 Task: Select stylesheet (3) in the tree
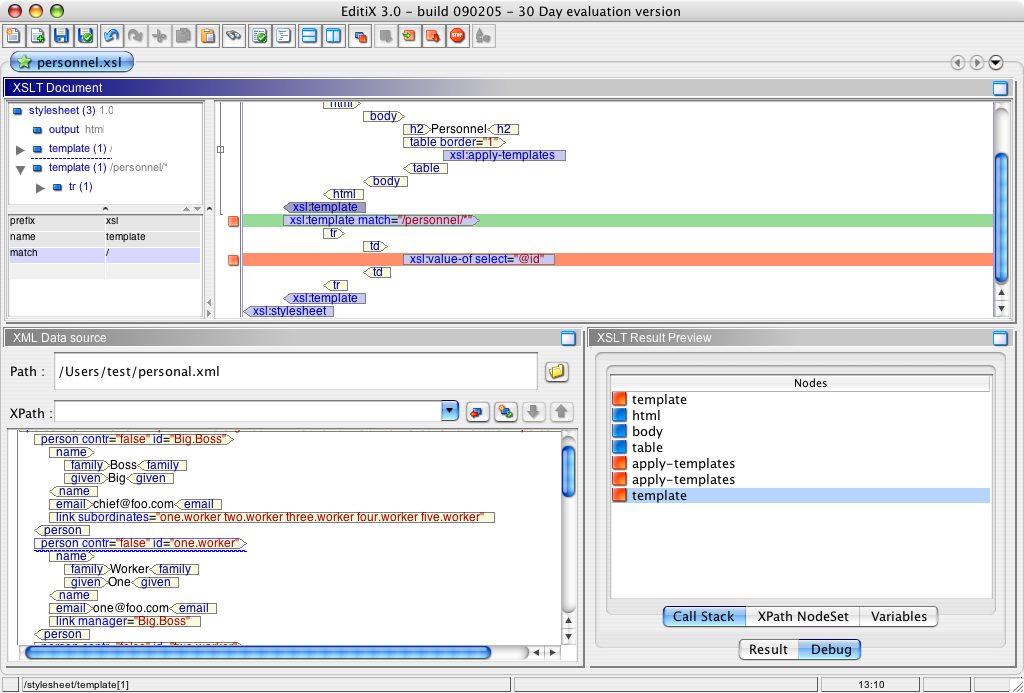click(62, 110)
